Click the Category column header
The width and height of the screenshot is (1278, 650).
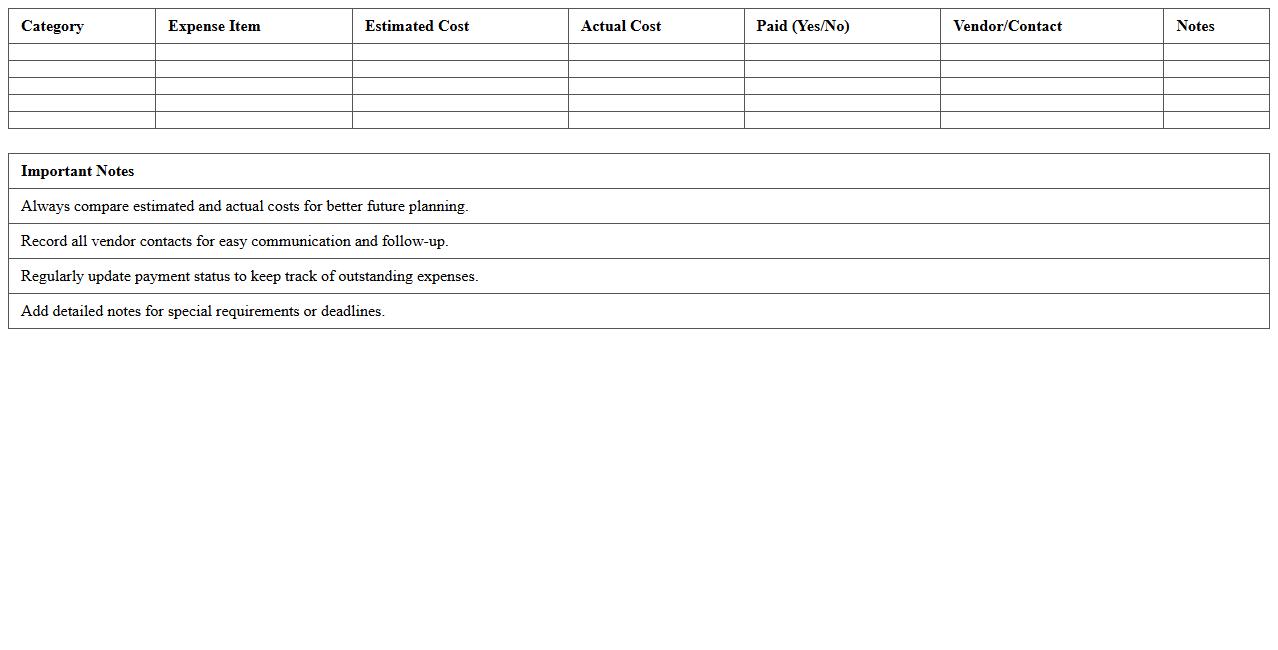coord(52,26)
